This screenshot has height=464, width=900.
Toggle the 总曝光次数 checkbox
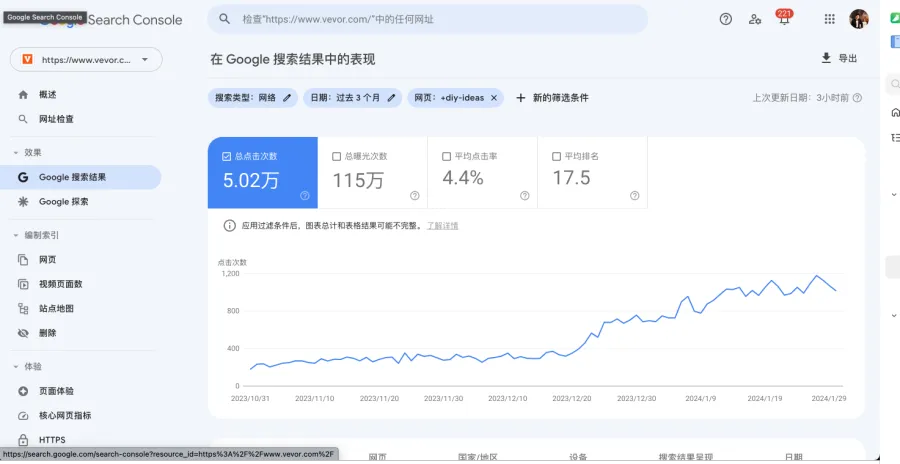coord(337,156)
